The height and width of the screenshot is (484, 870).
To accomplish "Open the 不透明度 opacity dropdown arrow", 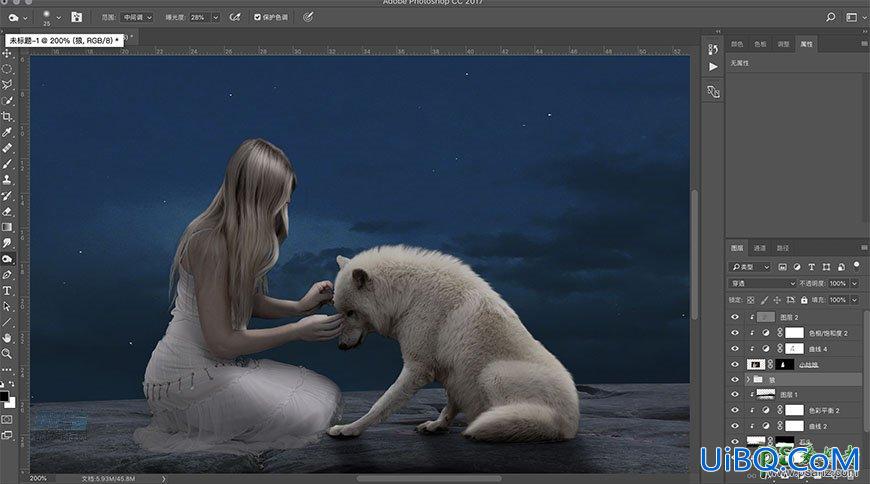I will [855, 283].
